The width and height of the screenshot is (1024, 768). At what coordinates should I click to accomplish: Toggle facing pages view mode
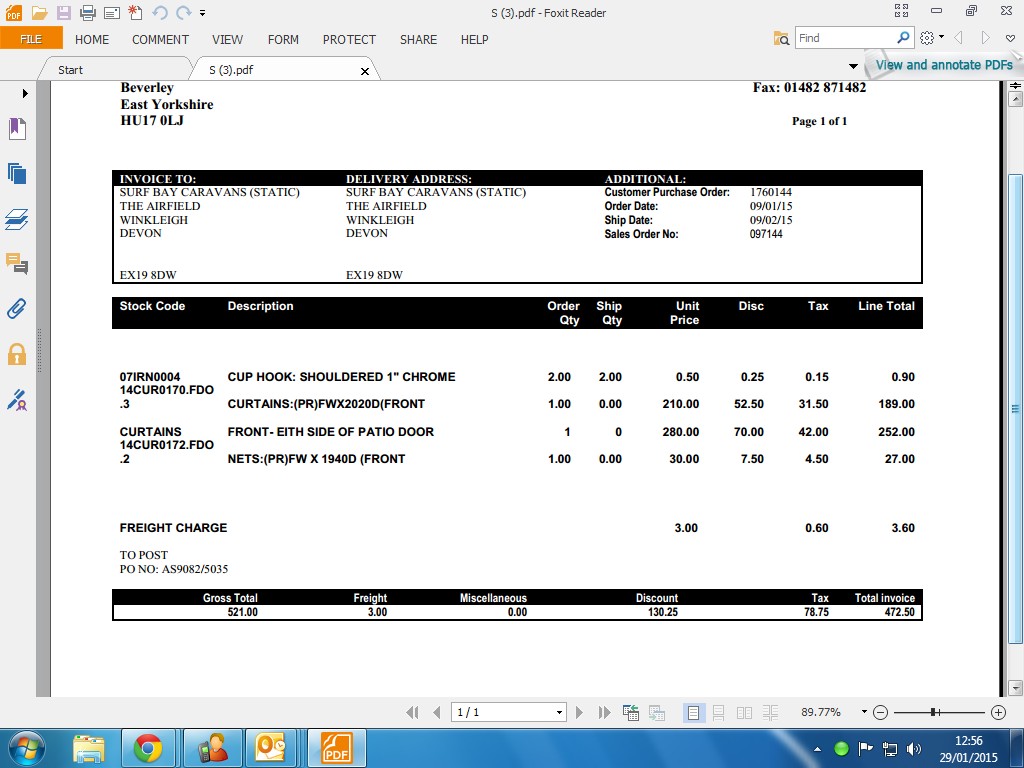coord(744,712)
